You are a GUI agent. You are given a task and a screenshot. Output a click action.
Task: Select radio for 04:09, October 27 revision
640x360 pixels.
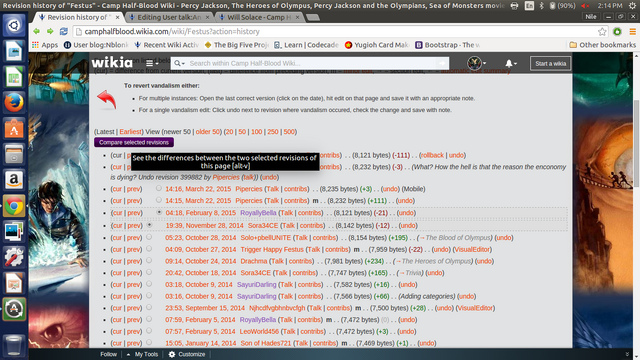click(149, 249)
